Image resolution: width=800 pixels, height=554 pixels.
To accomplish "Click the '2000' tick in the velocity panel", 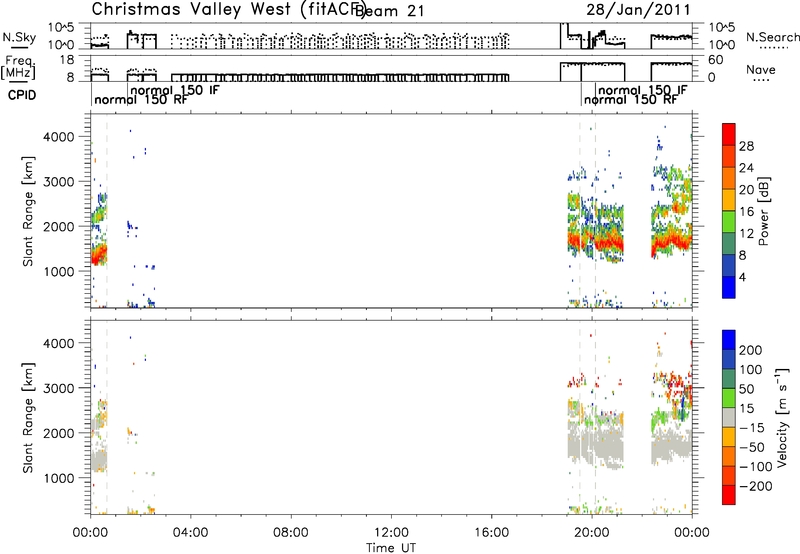I will coord(59,433).
